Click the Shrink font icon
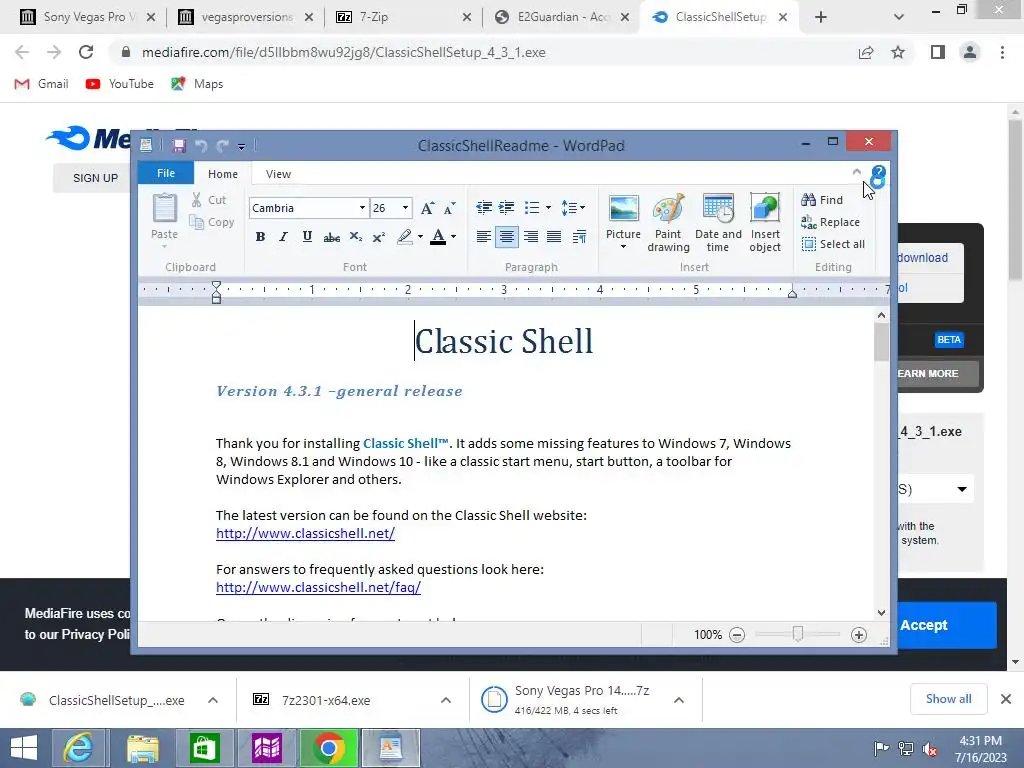Image resolution: width=1024 pixels, height=768 pixels. pyautogui.click(x=449, y=208)
